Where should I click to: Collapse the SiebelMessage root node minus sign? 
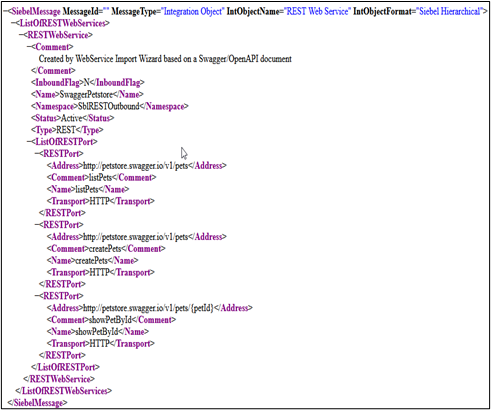5,11
